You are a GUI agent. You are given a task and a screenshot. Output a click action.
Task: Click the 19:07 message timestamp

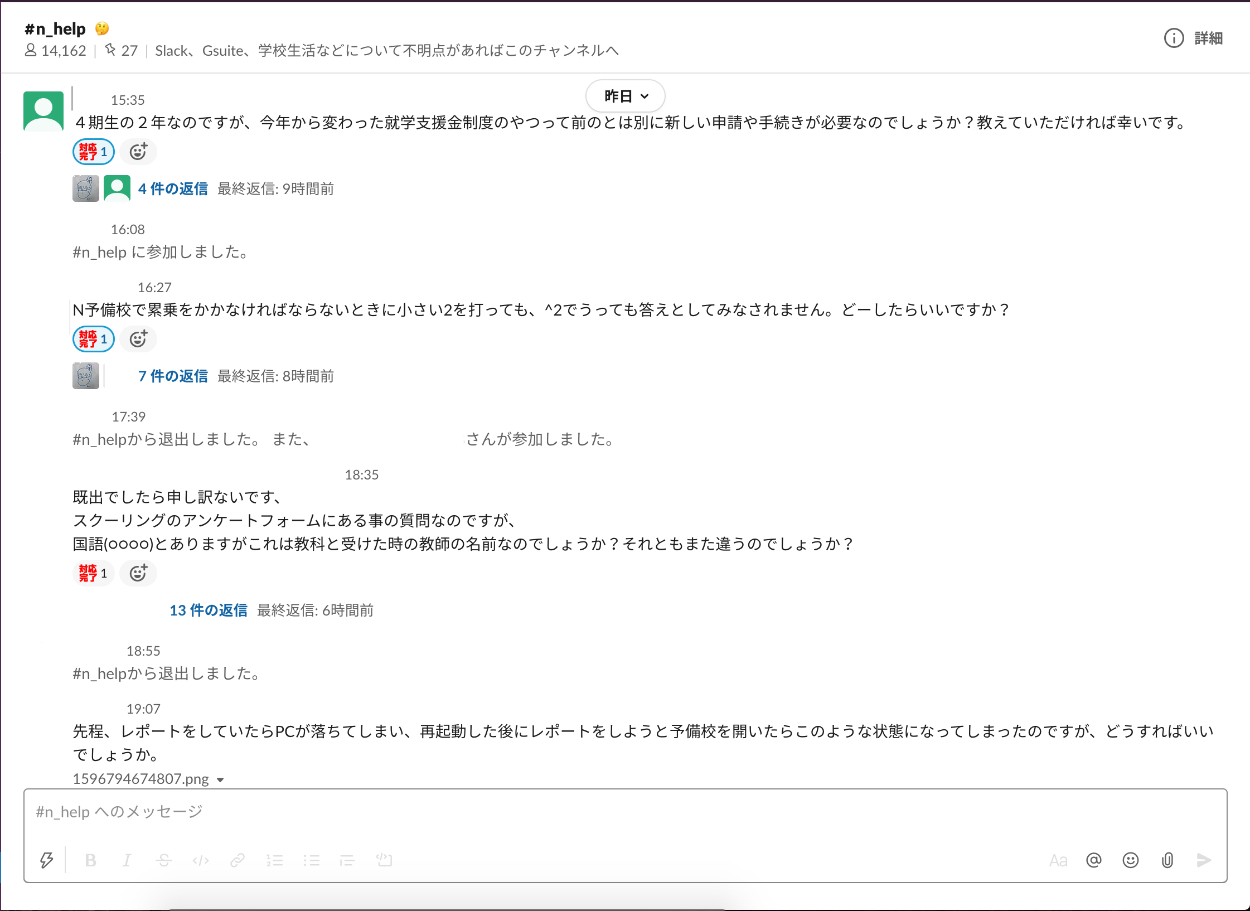(143, 709)
